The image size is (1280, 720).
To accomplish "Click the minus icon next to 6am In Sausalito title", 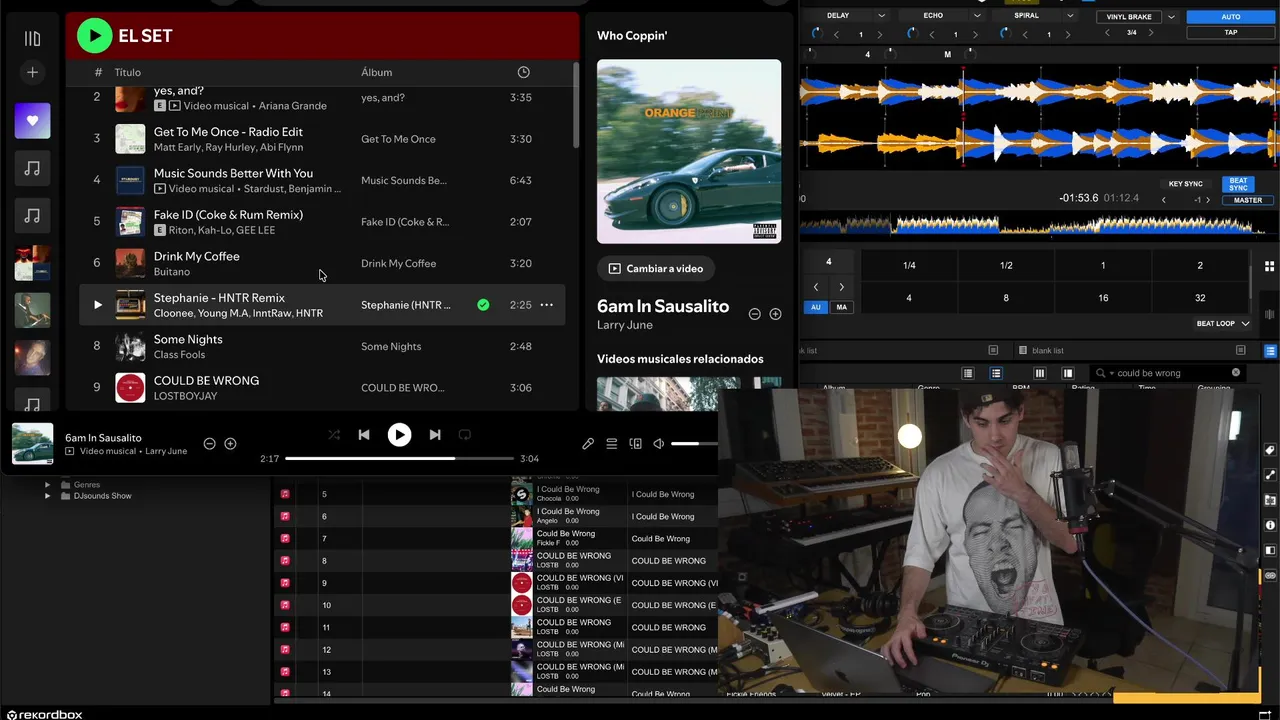I will [755, 314].
